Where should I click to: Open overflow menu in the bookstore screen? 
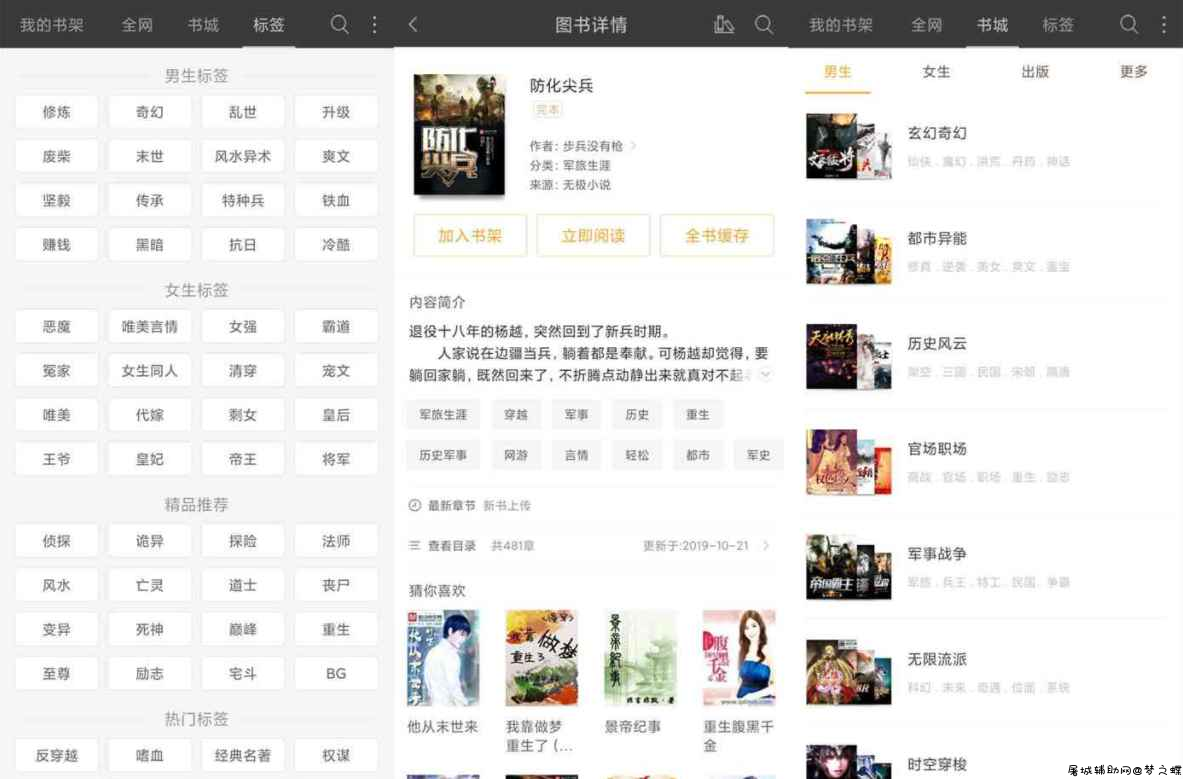[1164, 24]
